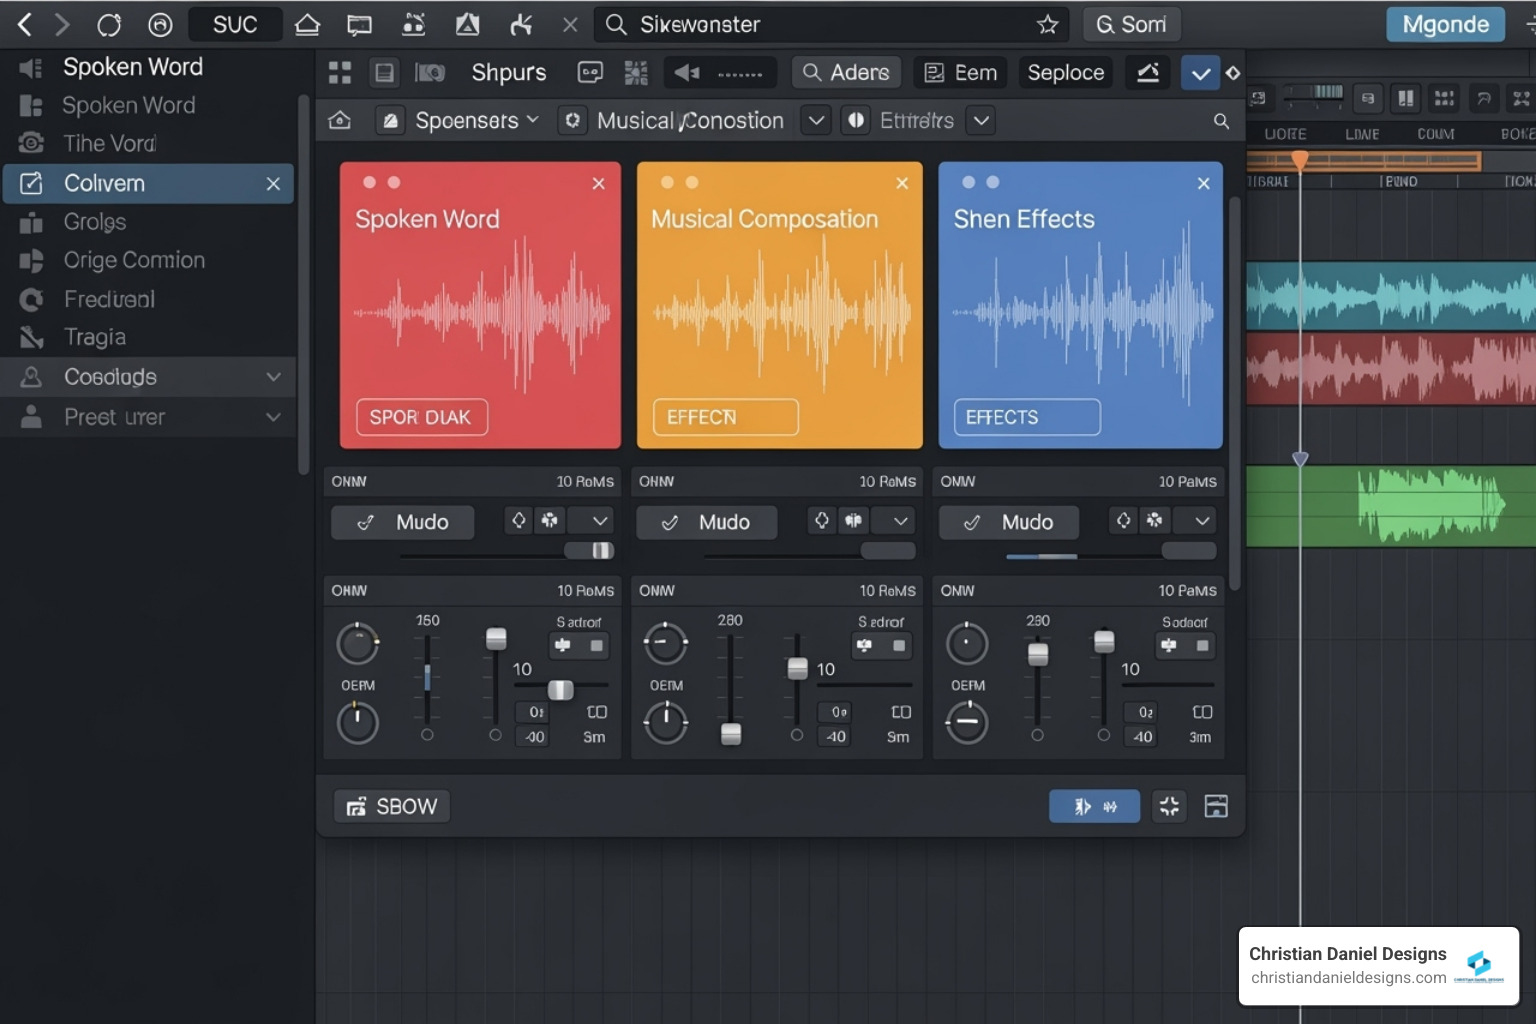Click the grid view icon beside Shpurs
The image size is (1536, 1024).
[340, 72]
